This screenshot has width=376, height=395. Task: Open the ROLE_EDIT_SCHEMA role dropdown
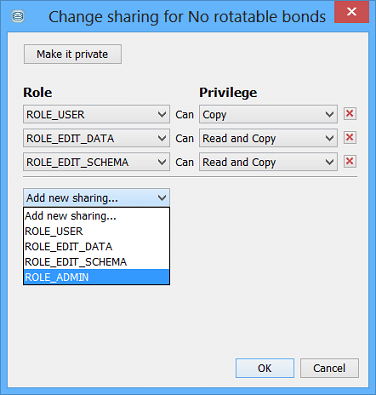96,162
